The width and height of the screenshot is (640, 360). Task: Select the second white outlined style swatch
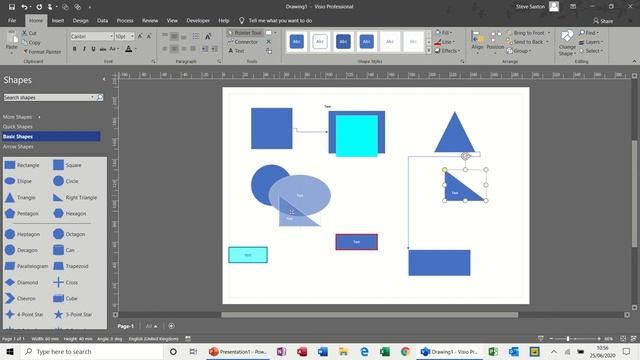[x=320, y=41]
